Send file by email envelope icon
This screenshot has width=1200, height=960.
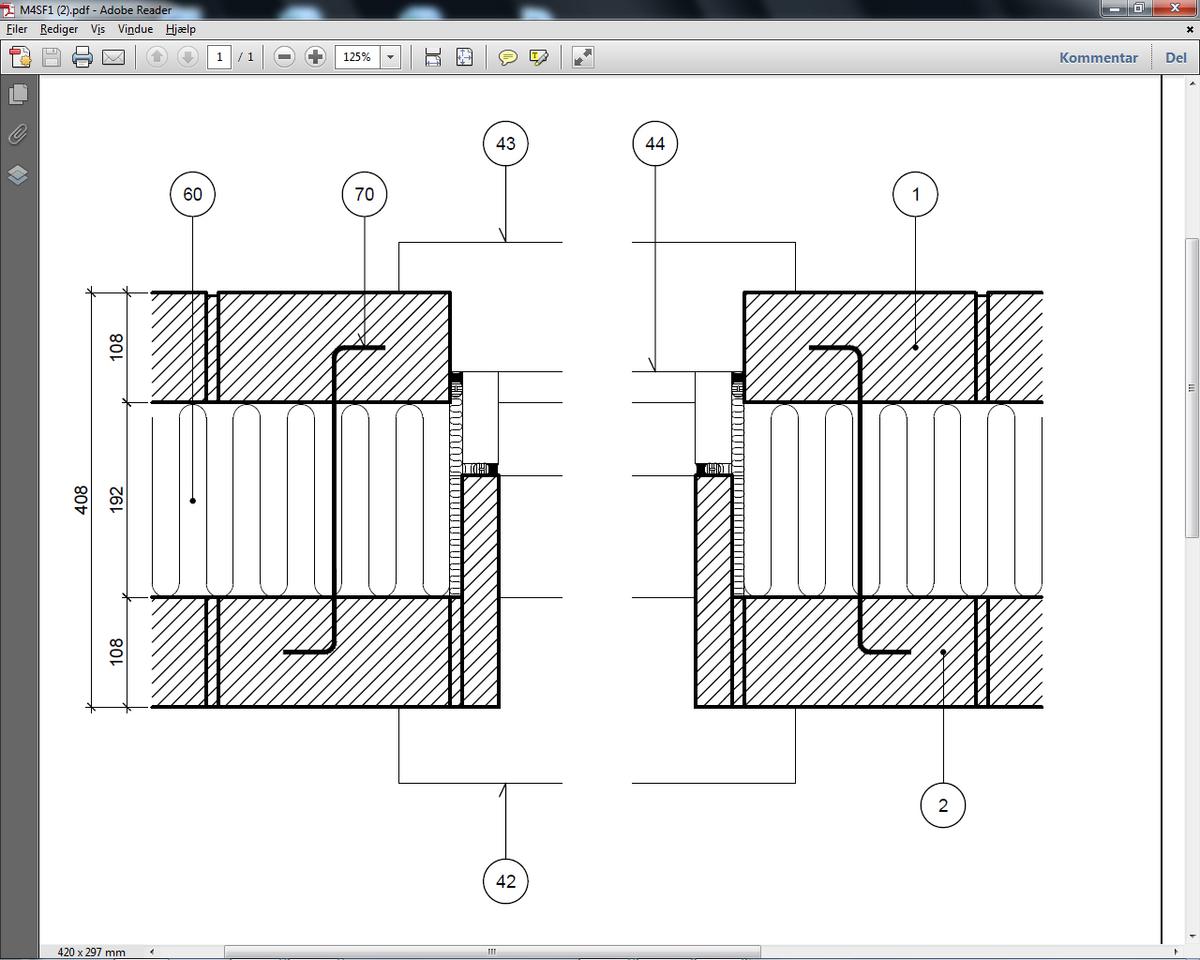point(113,57)
